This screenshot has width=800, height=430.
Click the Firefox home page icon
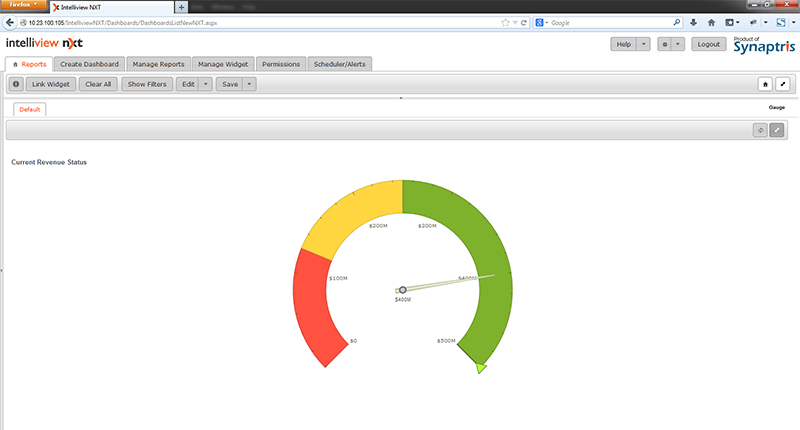click(712, 21)
